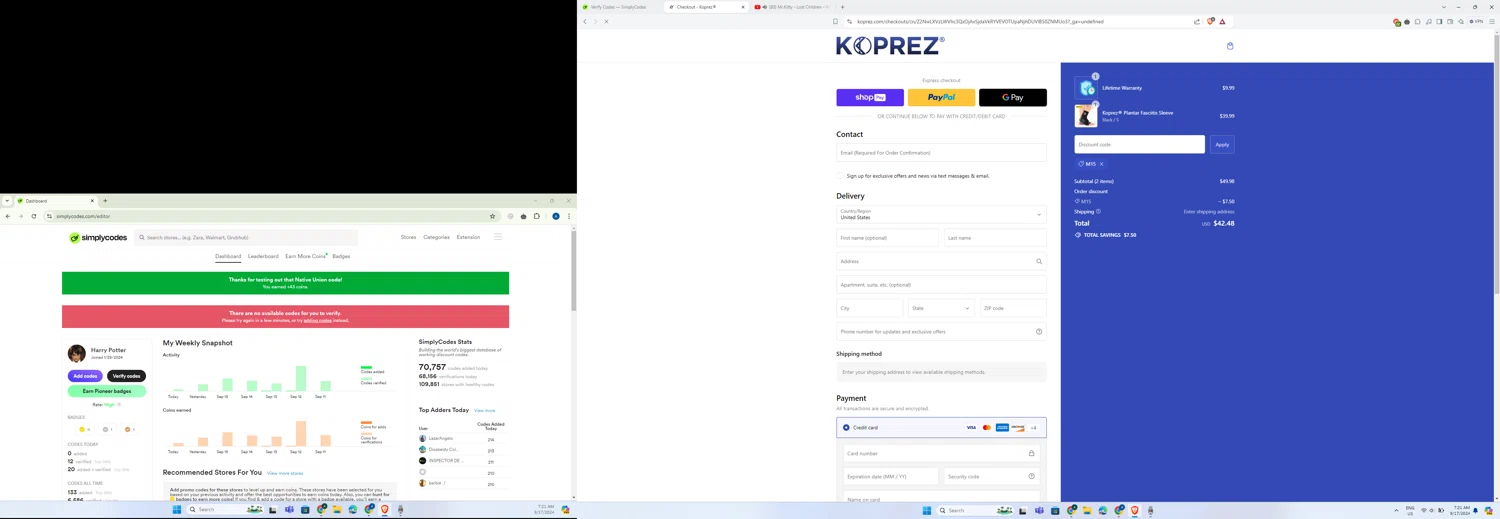Click the Email contact field
Image resolution: width=1500 pixels, height=519 pixels.
click(x=941, y=153)
